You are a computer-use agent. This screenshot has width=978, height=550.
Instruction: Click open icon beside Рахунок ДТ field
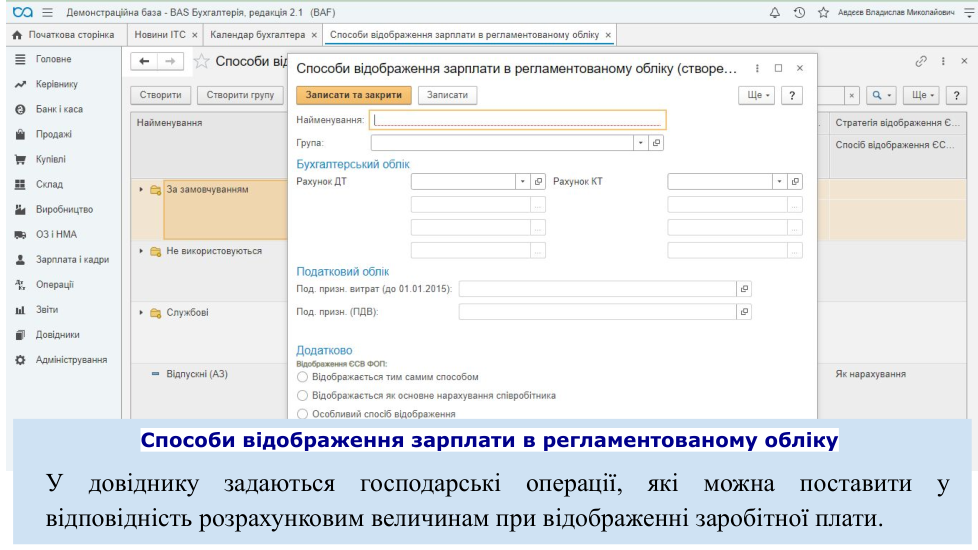click(538, 182)
